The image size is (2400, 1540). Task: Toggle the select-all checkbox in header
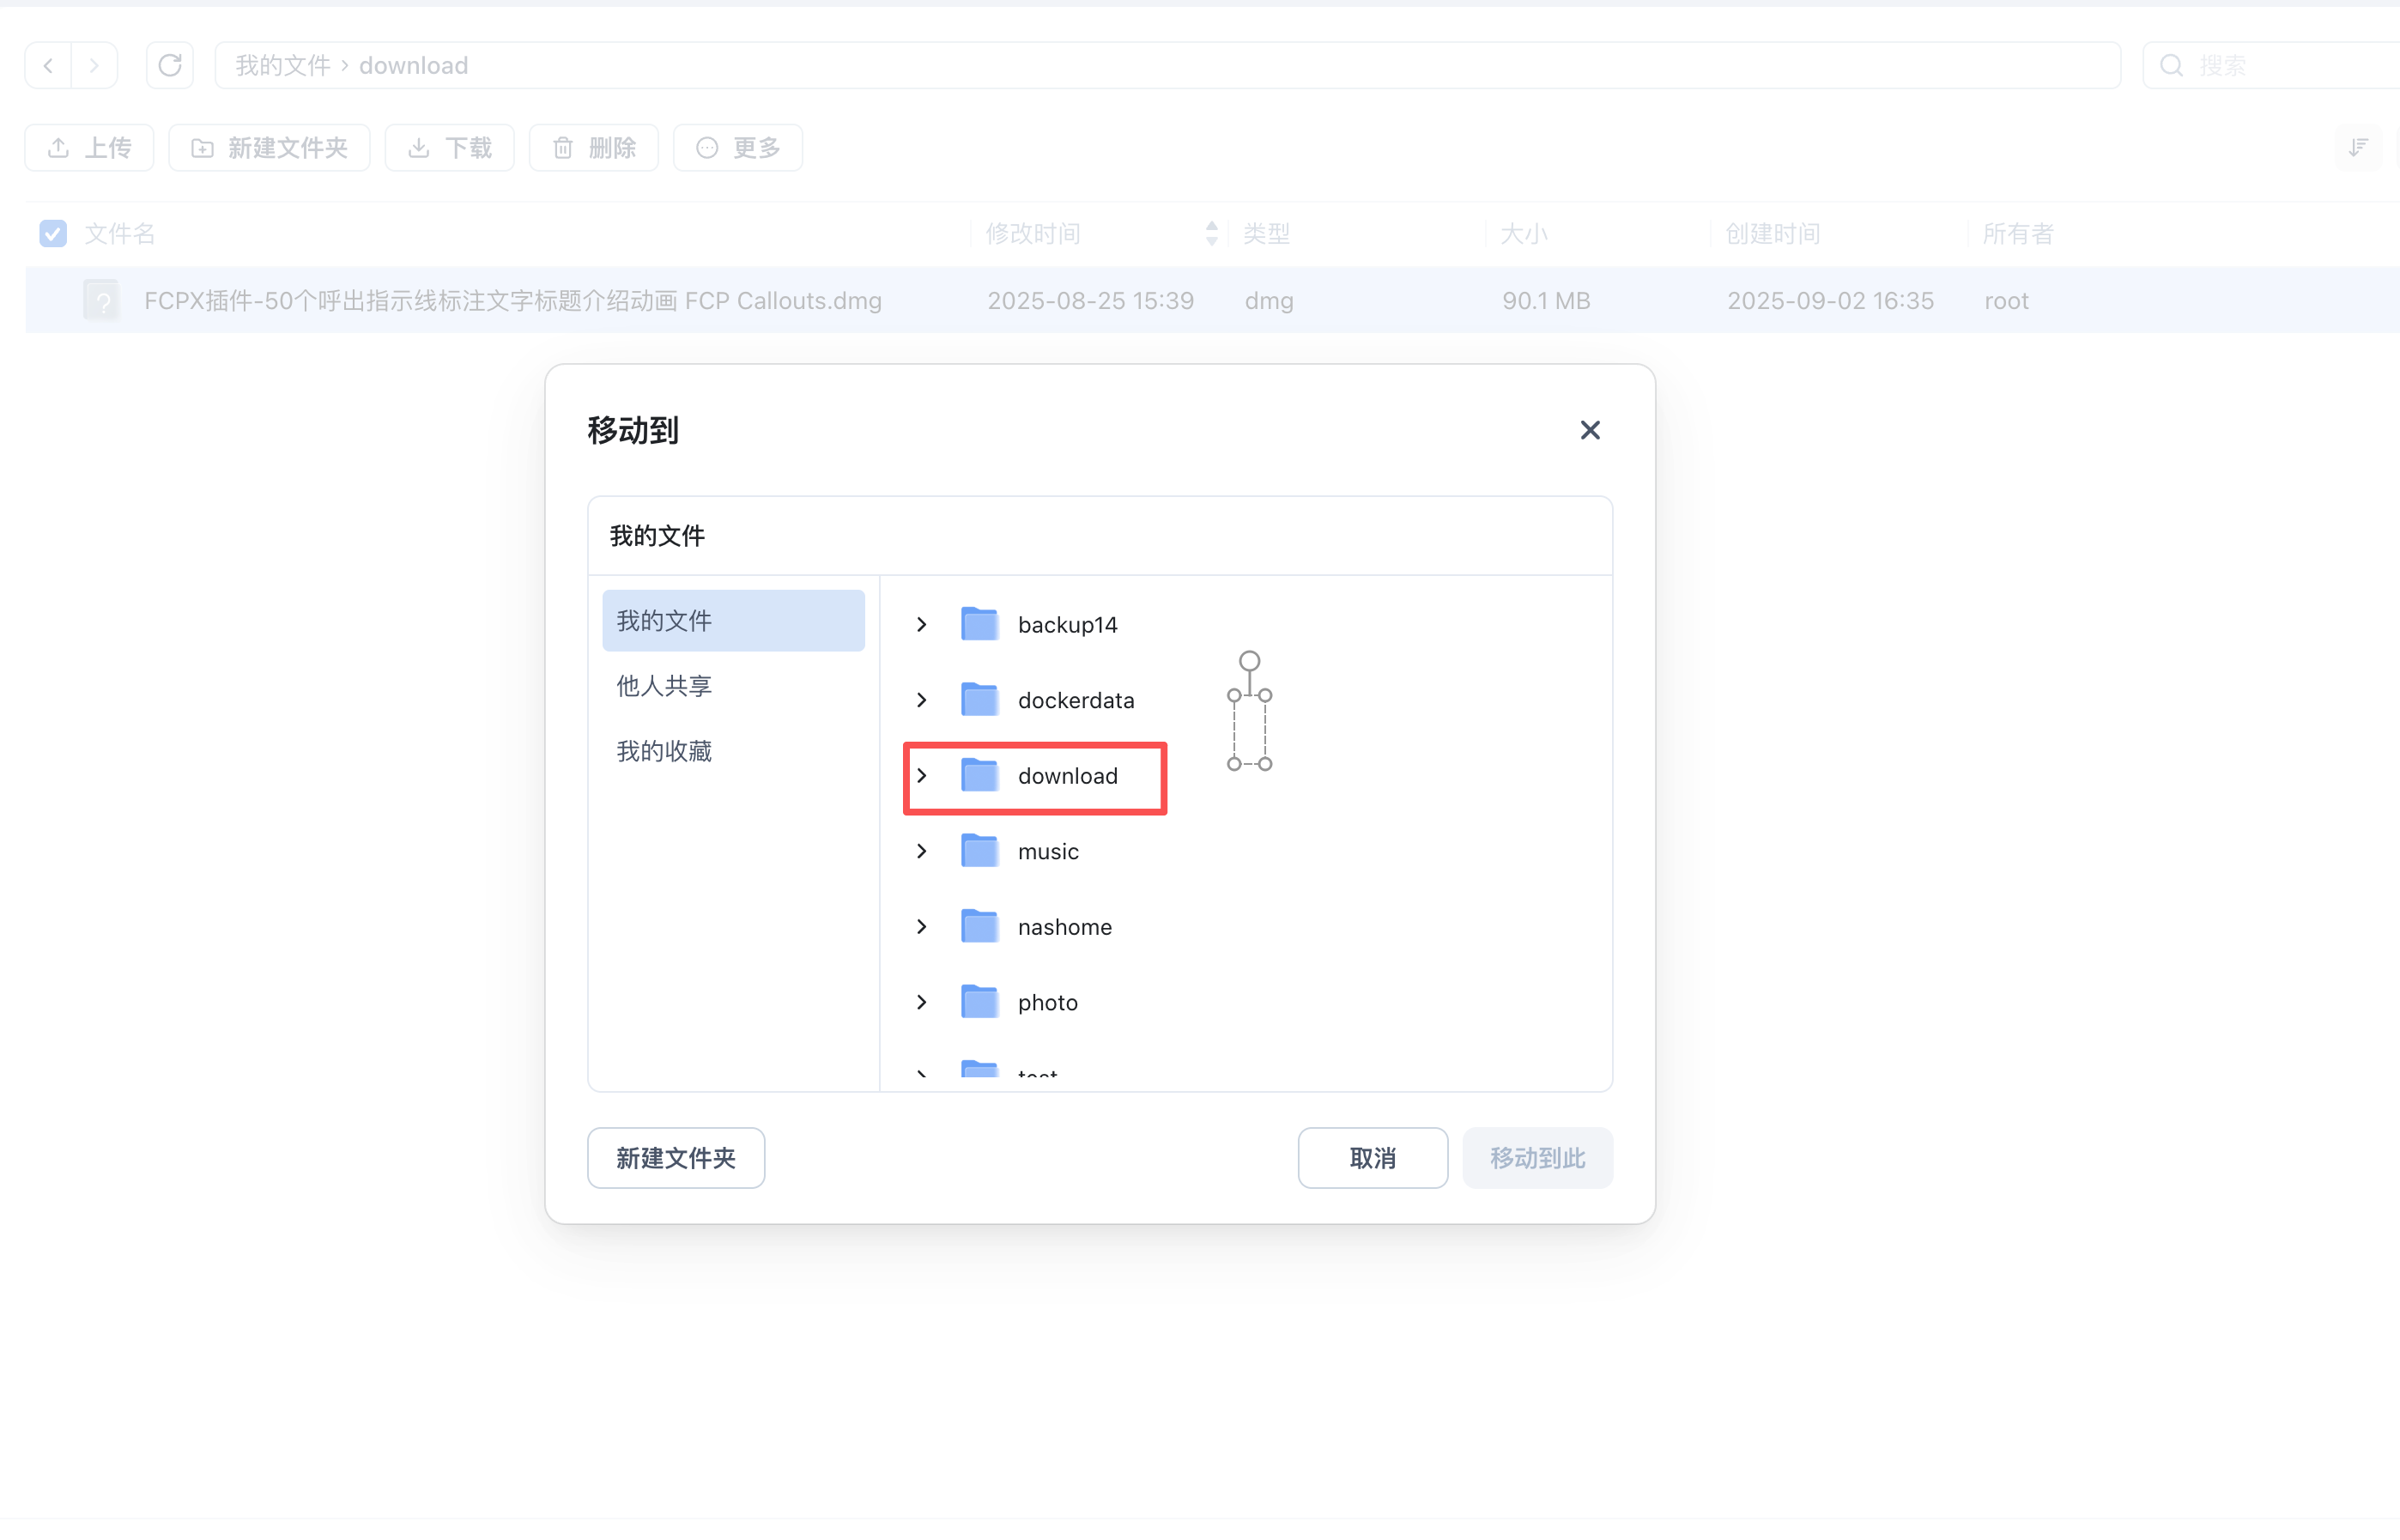point(53,234)
